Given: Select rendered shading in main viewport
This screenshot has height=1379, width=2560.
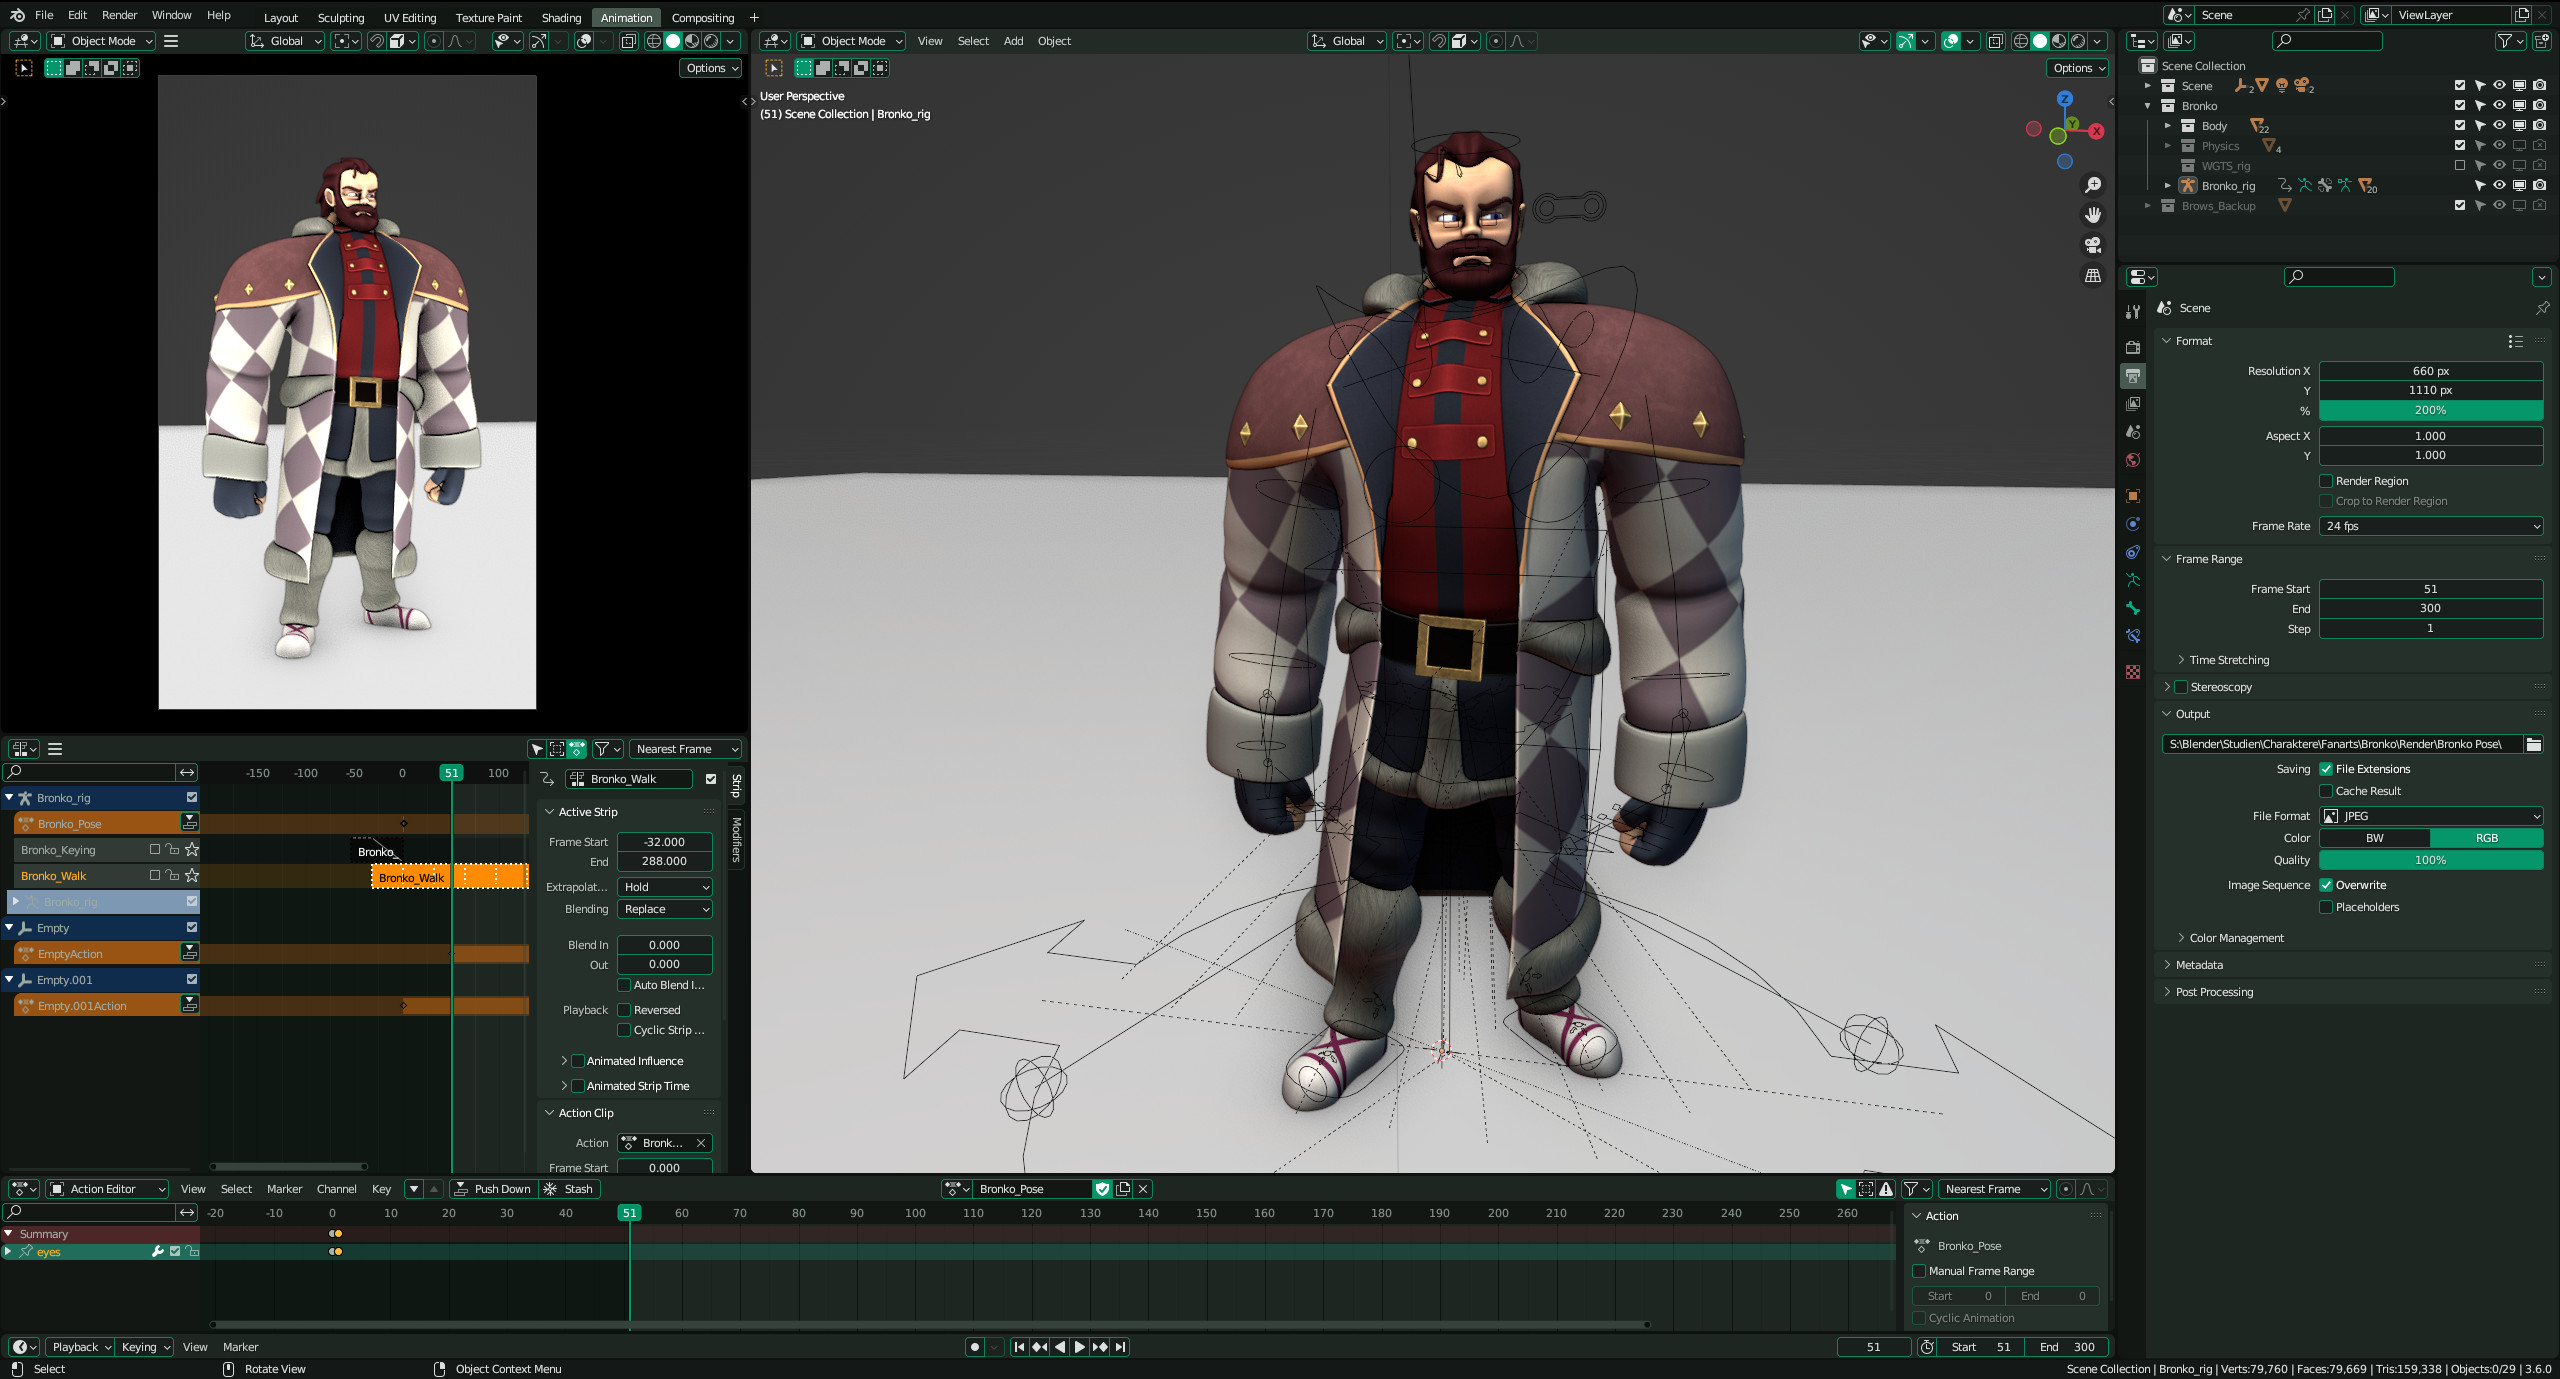Looking at the screenshot, I should point(2079,41).
